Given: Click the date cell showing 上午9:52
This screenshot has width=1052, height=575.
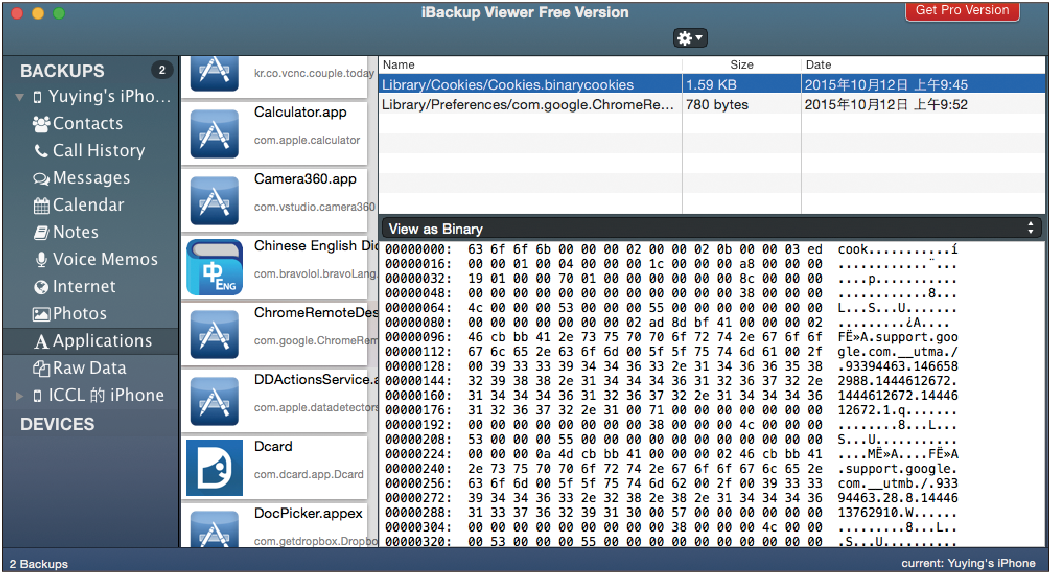Looking at the screenshot, I should coord(886,105).
